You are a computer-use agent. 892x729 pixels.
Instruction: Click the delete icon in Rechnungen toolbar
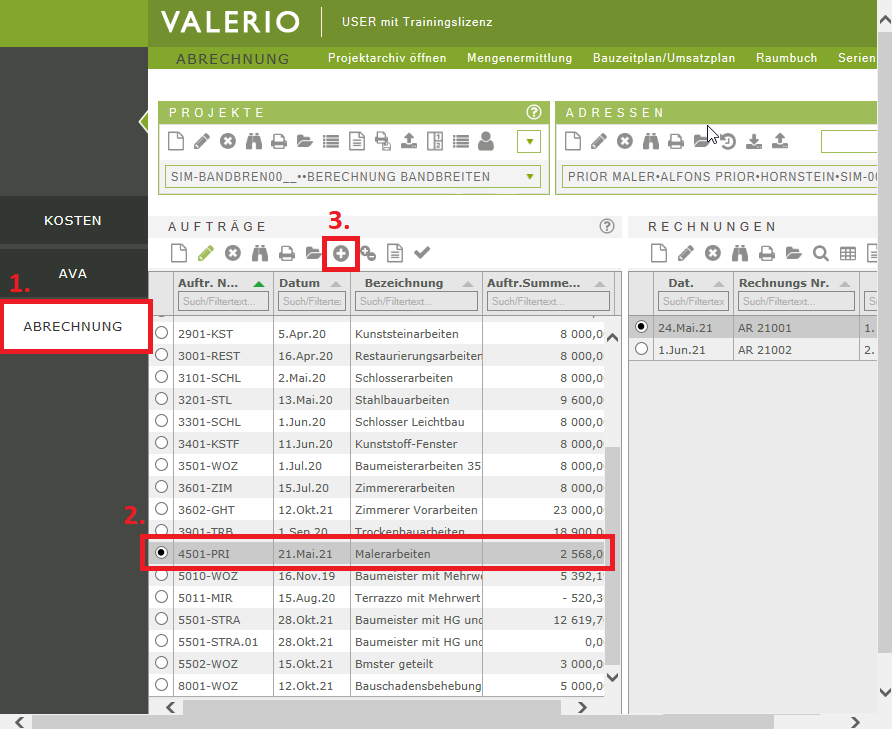pyautogui.click(x=713, y=254)
